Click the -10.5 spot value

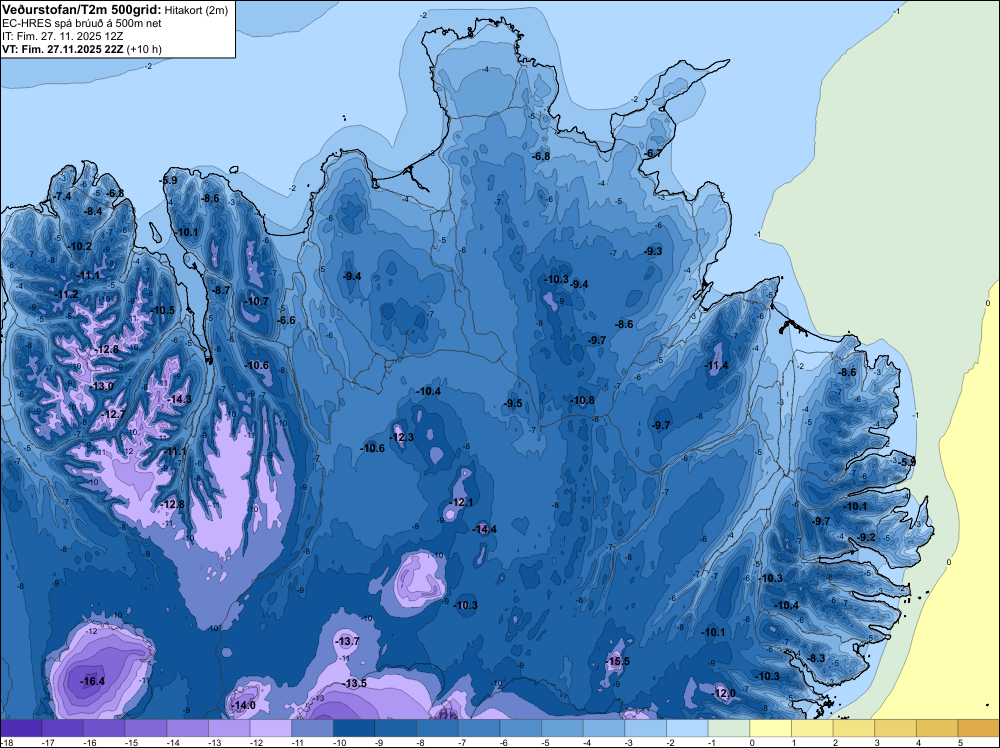[163, 310]
